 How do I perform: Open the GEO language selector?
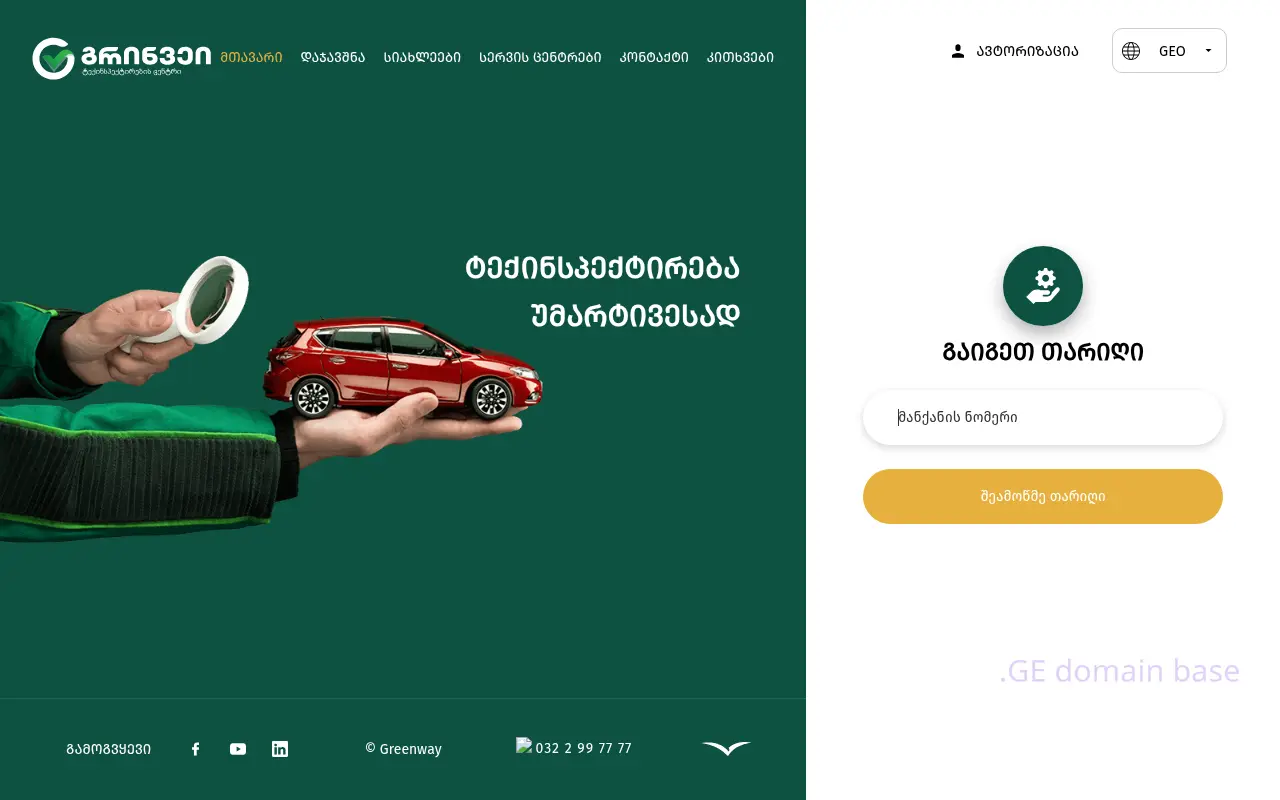click(x=1169, y=51)
